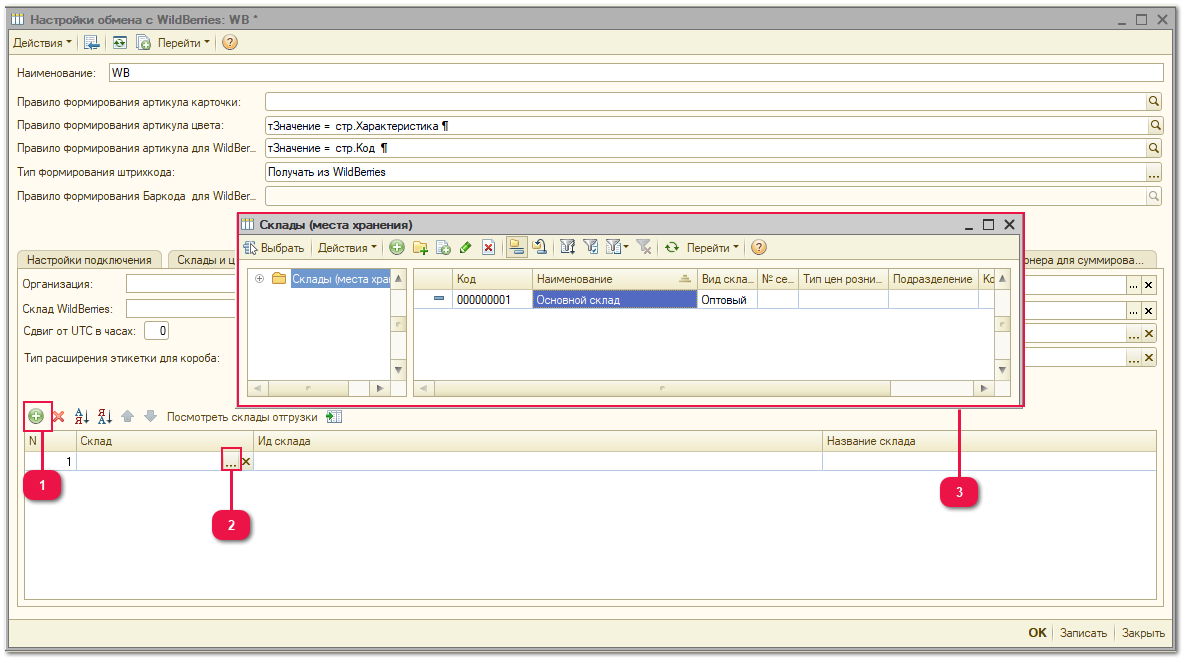Image resolution: width=1185 pixels, height=661 pixels.
Task: Click the Тип формирования штрихкода field
Action: pyautogui.click(x=706, y=172)
